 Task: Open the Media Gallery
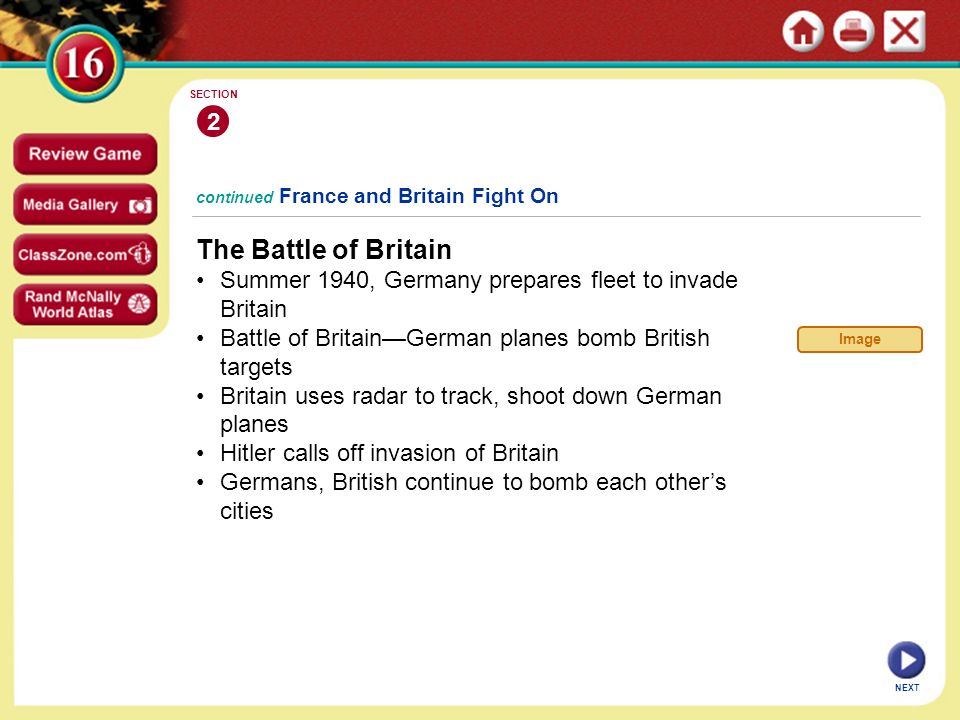point(85,204)
